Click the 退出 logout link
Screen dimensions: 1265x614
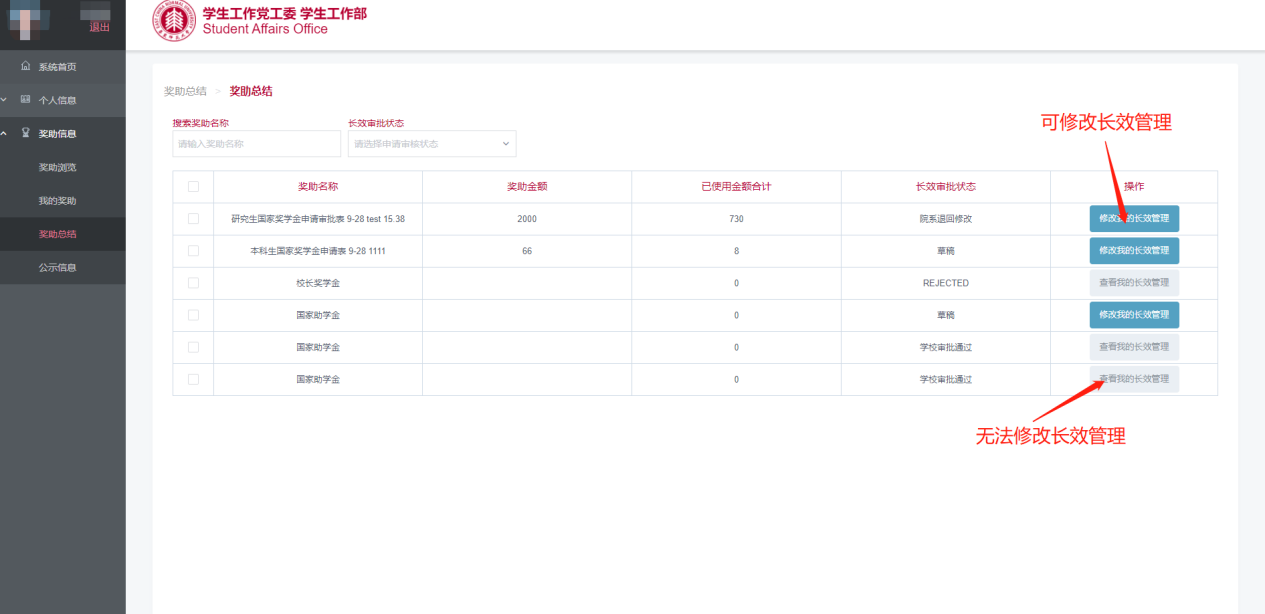(x=100, y=27)
